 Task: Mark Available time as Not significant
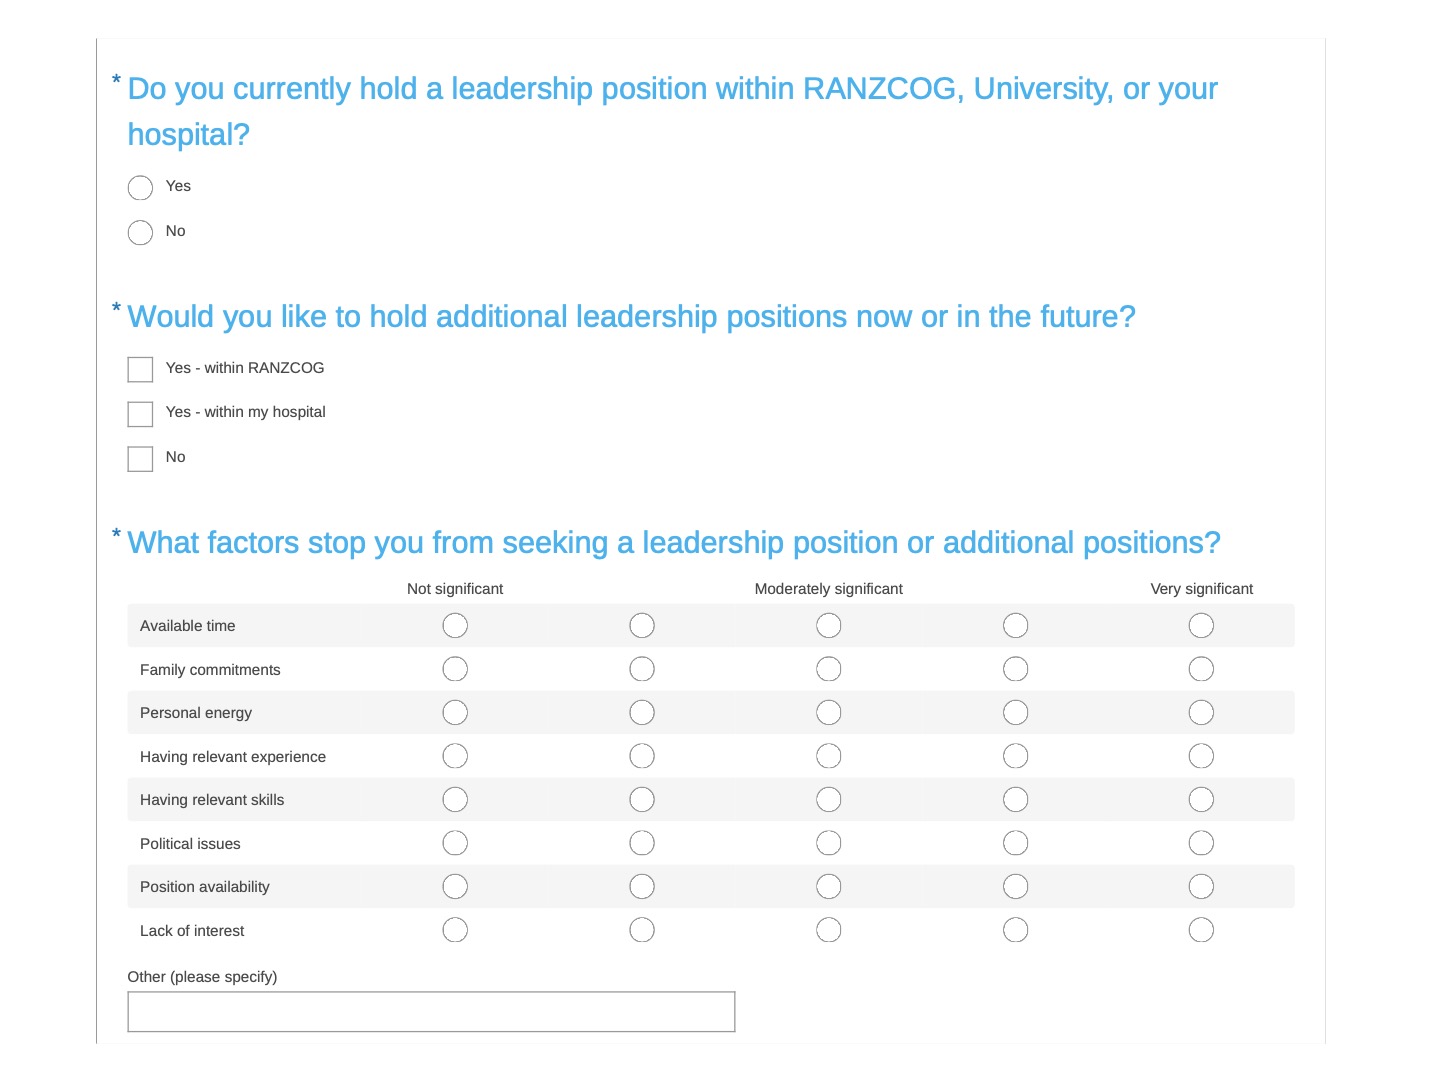[455, 626]
